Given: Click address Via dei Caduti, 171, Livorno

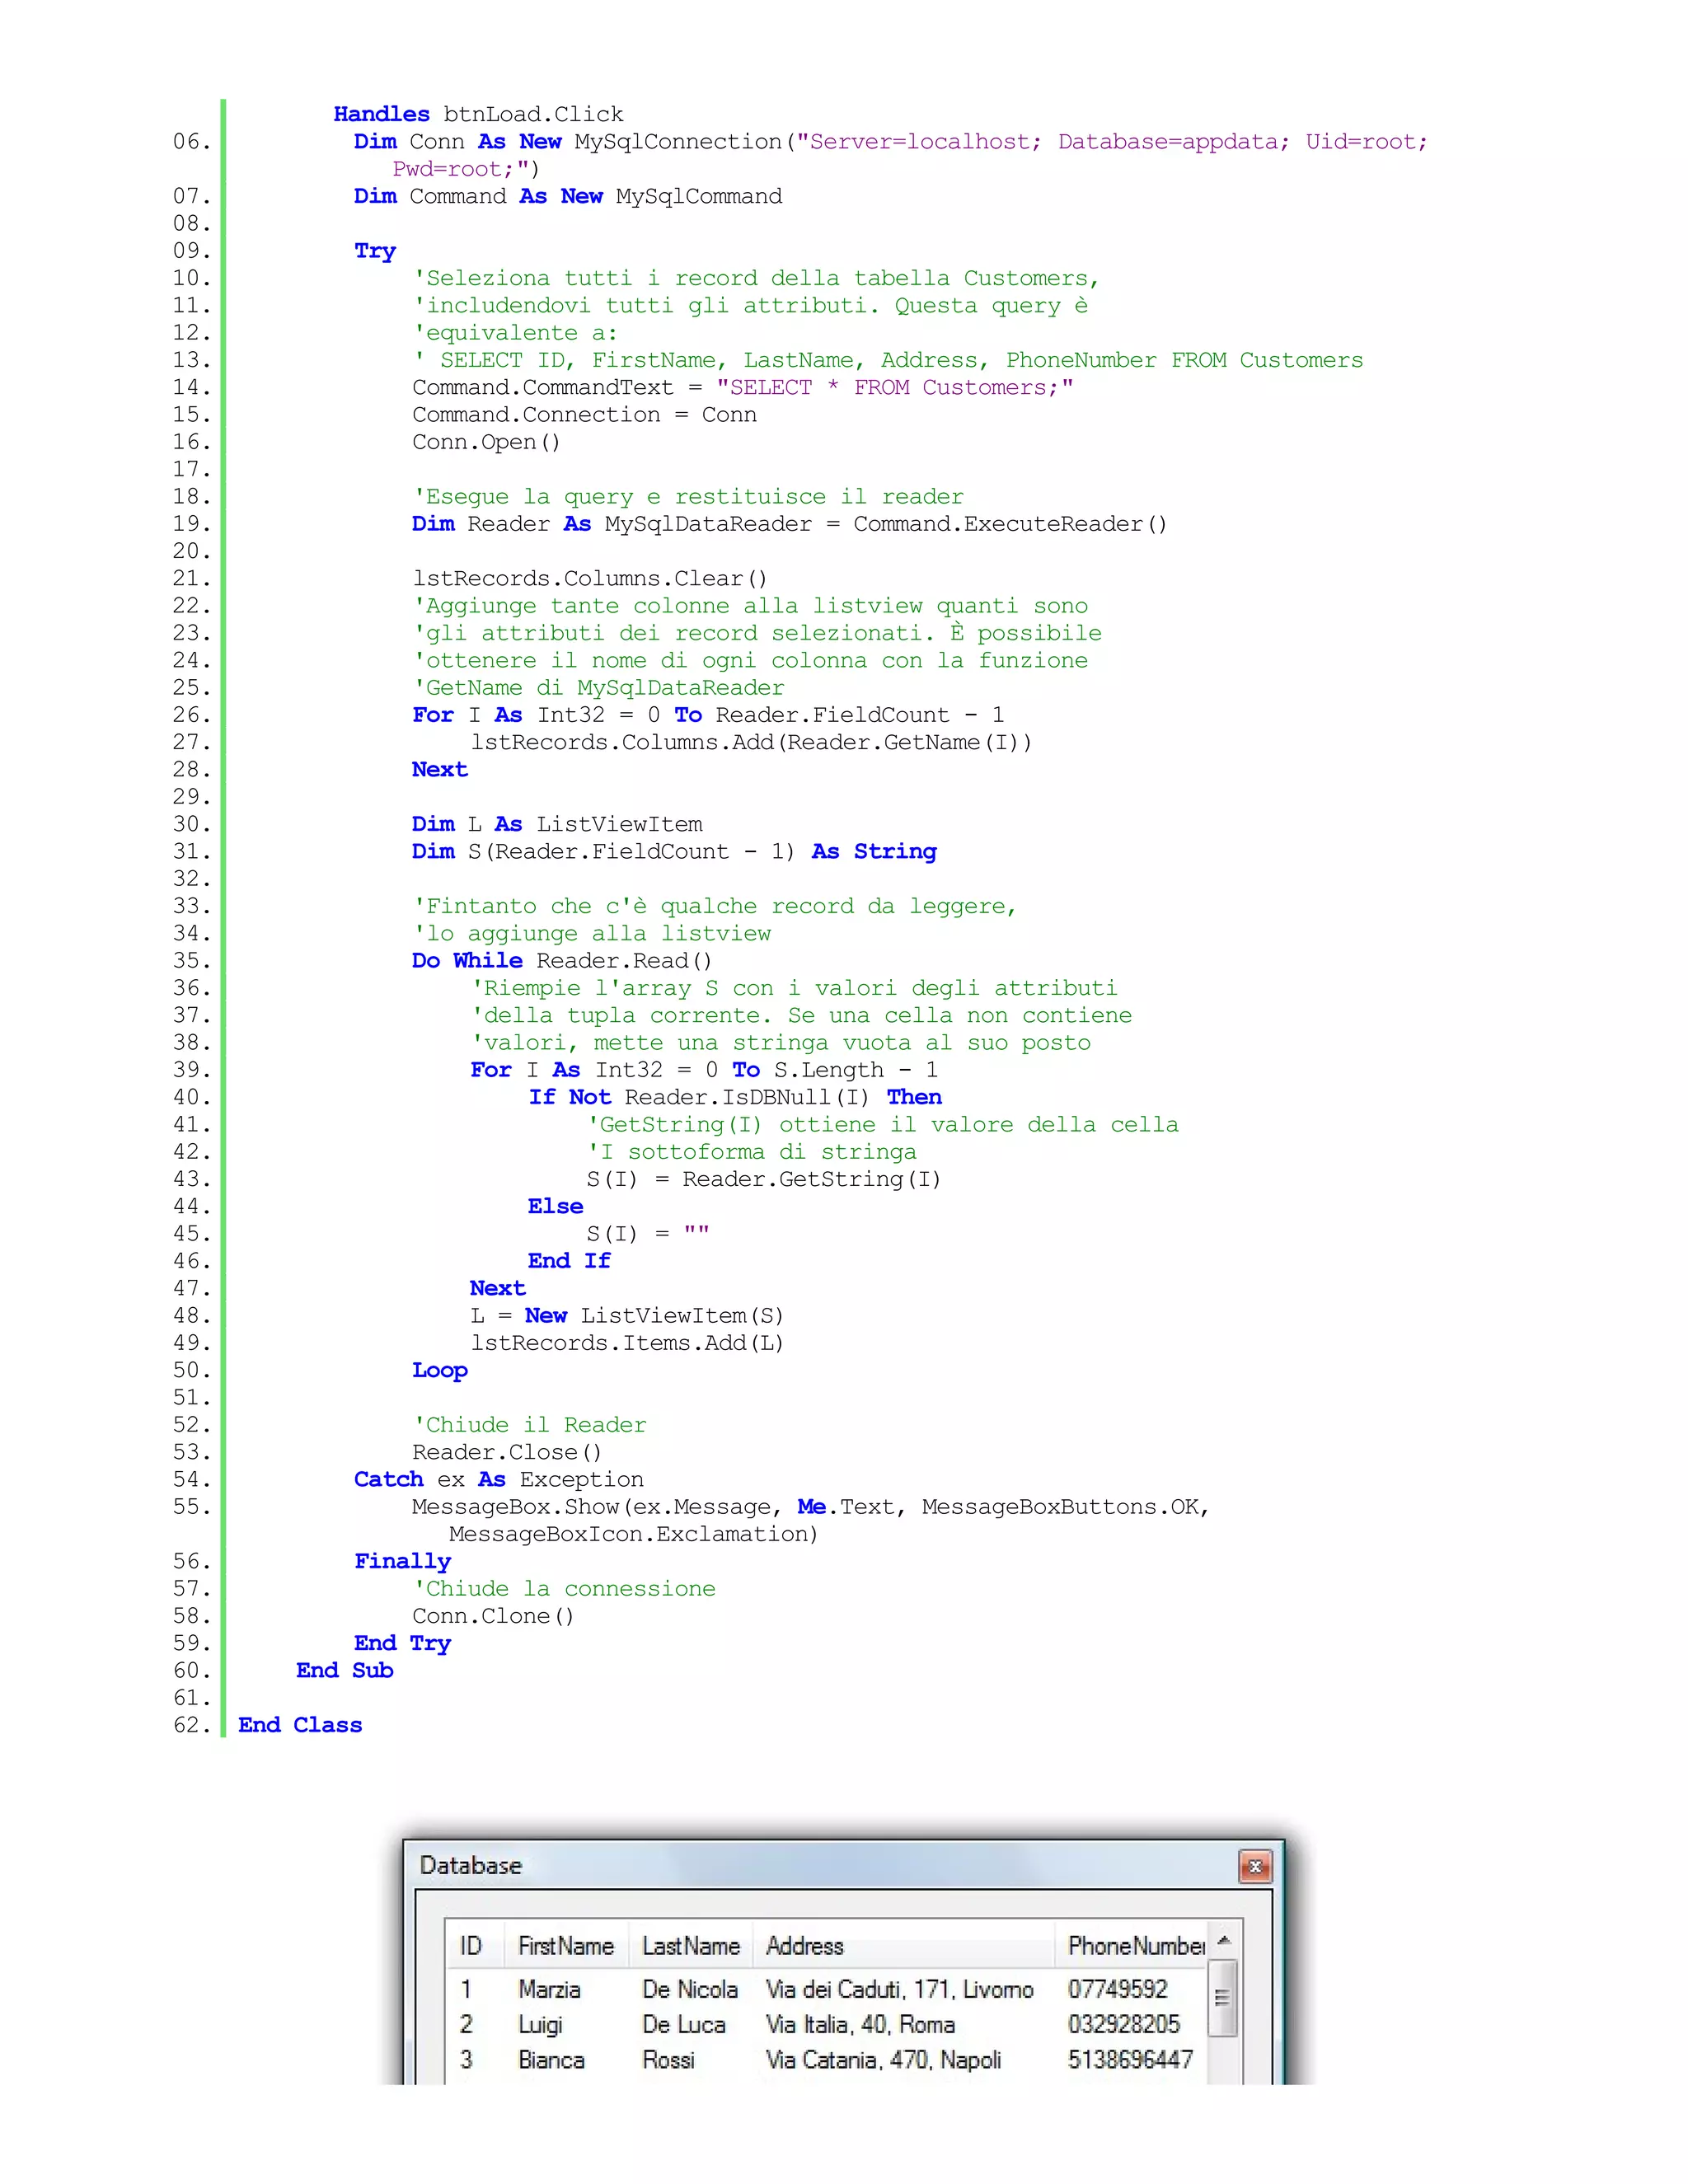Looking at the screenshot, I should click(x=899, y=1989).
